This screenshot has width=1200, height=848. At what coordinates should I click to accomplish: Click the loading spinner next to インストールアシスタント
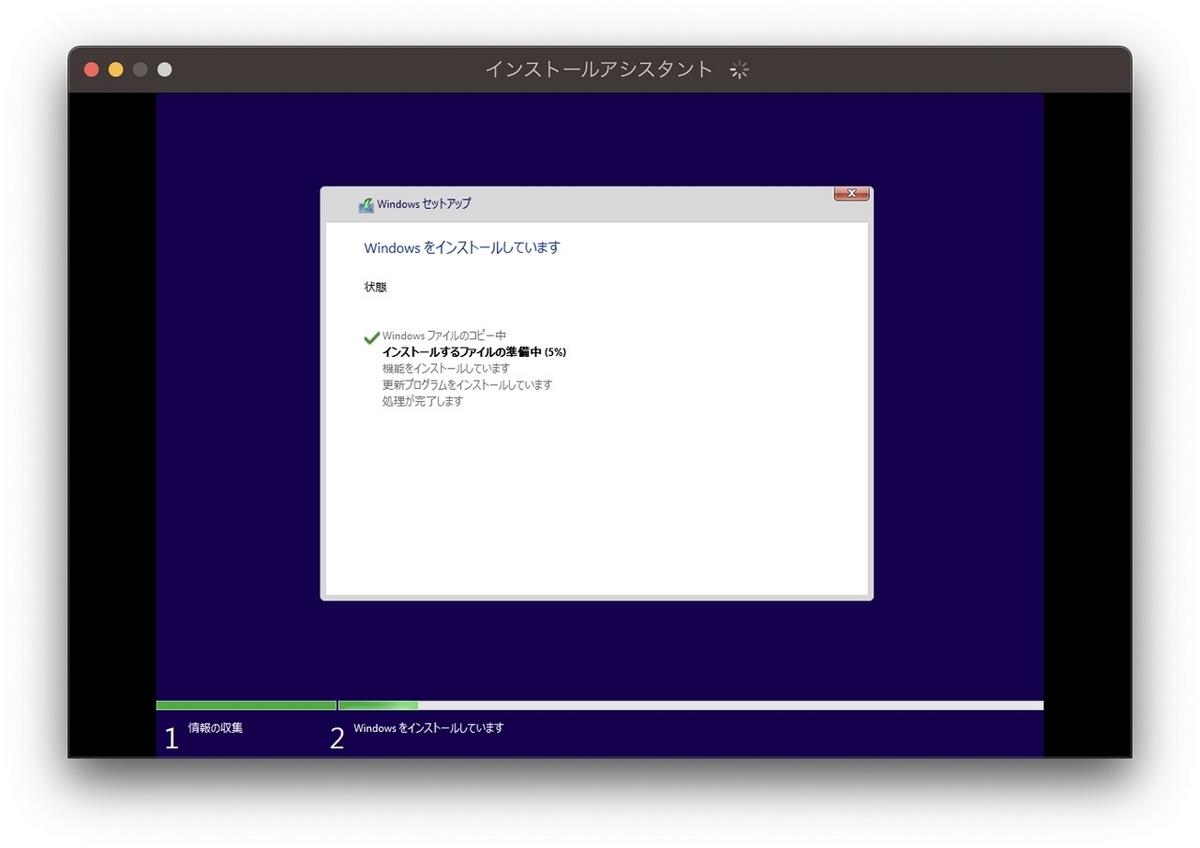tap(739, 69)
